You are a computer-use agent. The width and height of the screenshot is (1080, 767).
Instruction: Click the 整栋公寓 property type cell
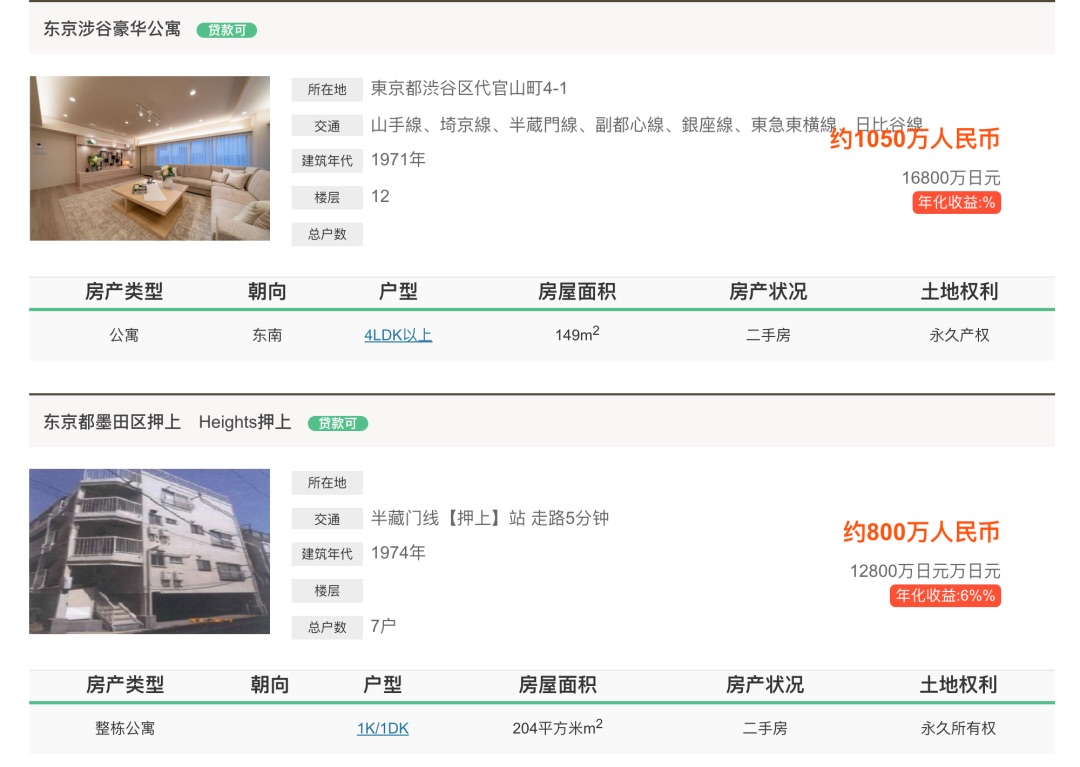(125, 728)
